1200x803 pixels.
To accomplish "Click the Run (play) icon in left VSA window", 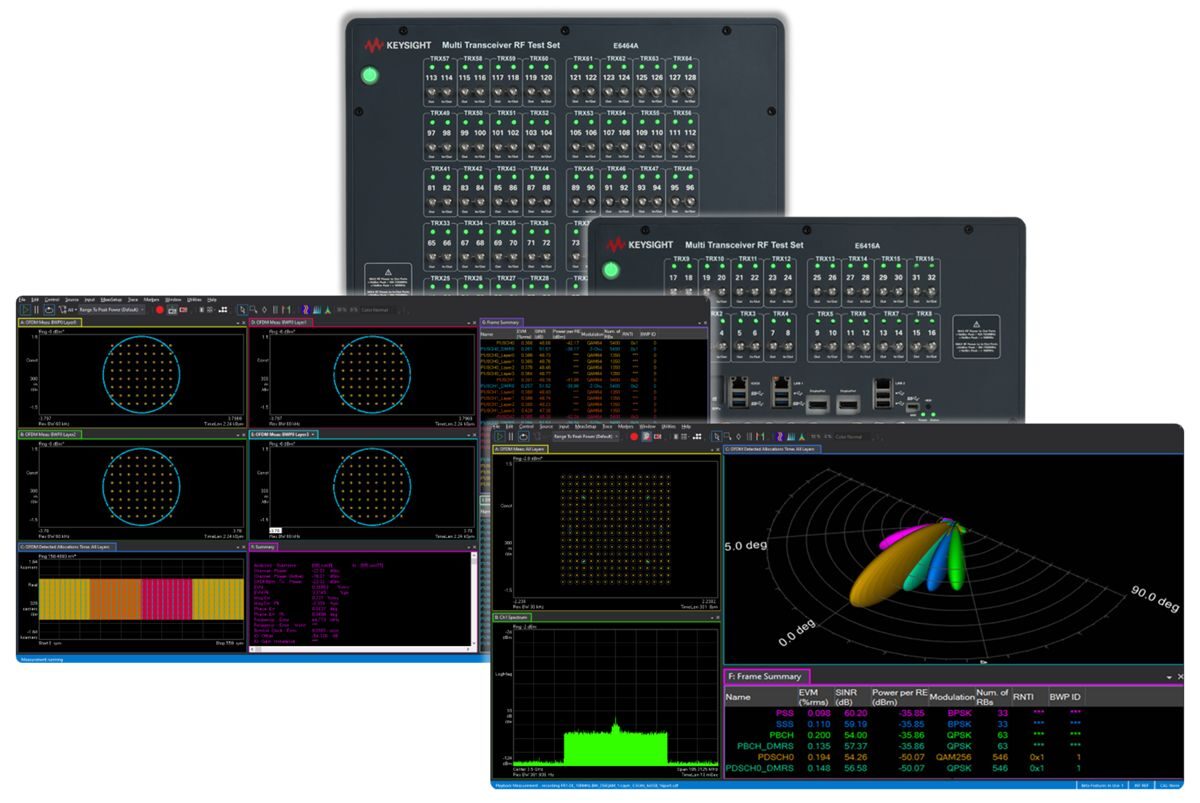I will [26, 310].
